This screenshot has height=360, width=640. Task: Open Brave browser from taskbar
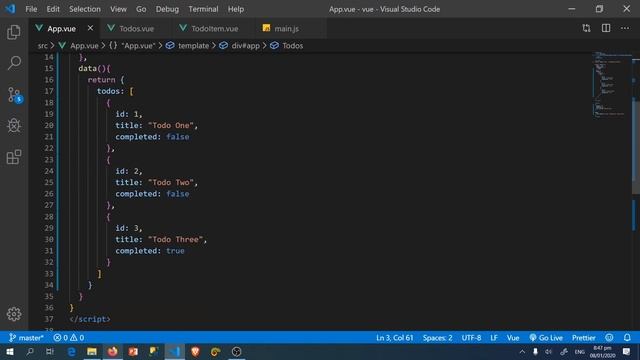pos(195,351)
